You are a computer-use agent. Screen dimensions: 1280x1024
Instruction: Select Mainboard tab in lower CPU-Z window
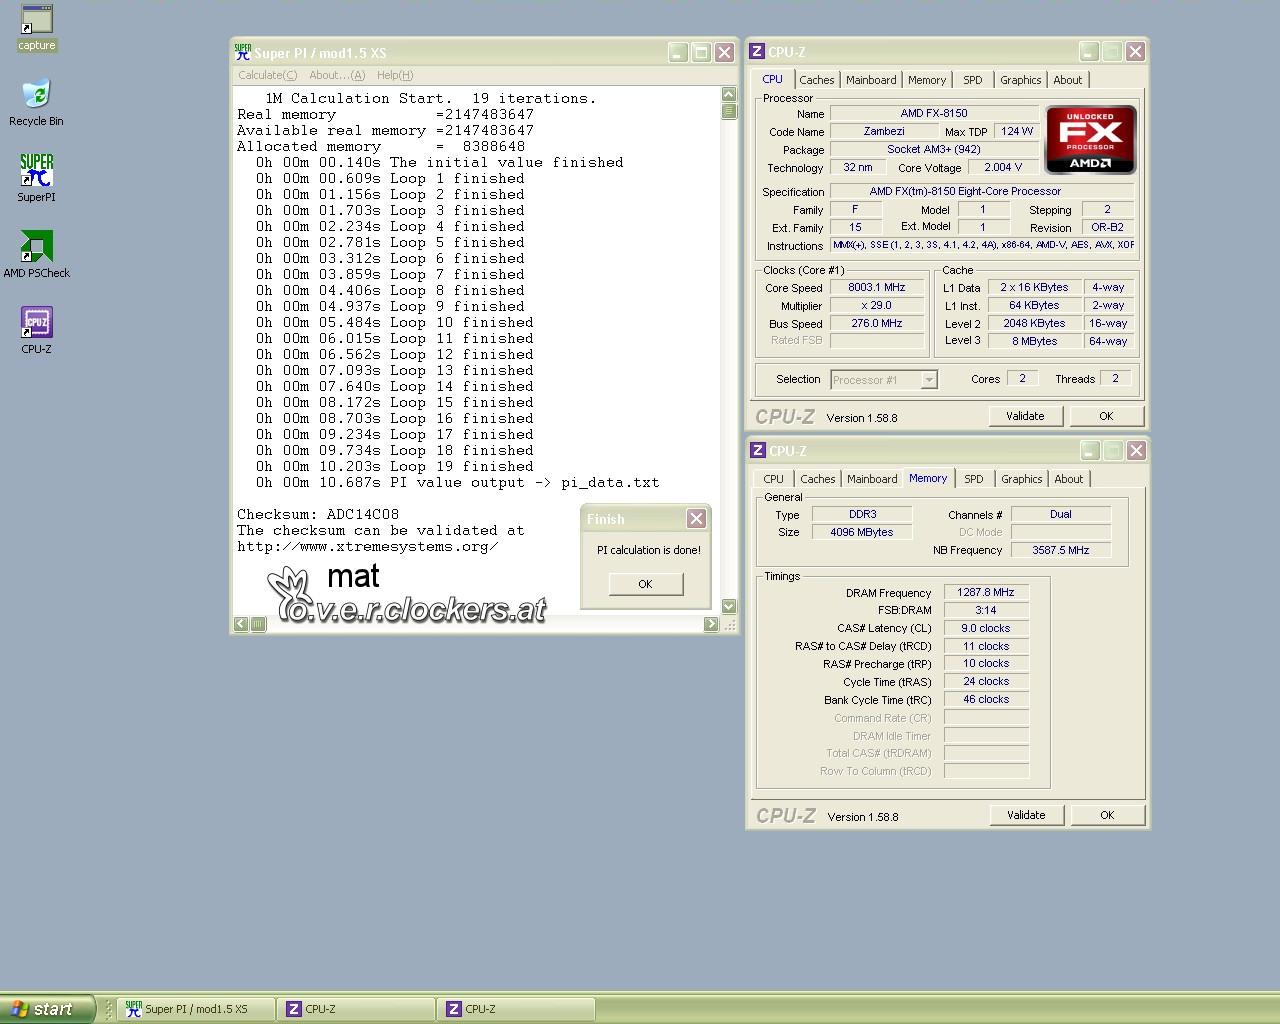[872, 479]
